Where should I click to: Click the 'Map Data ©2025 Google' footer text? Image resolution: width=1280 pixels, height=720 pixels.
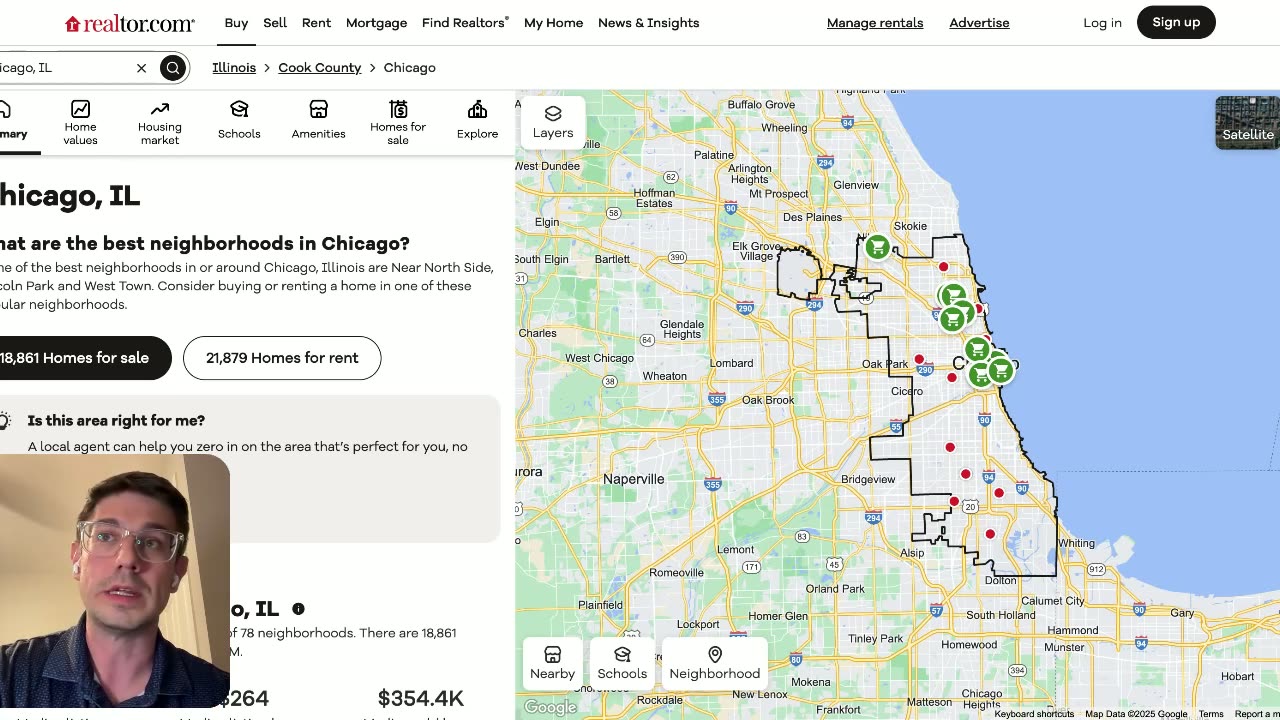click(1136, 714)
